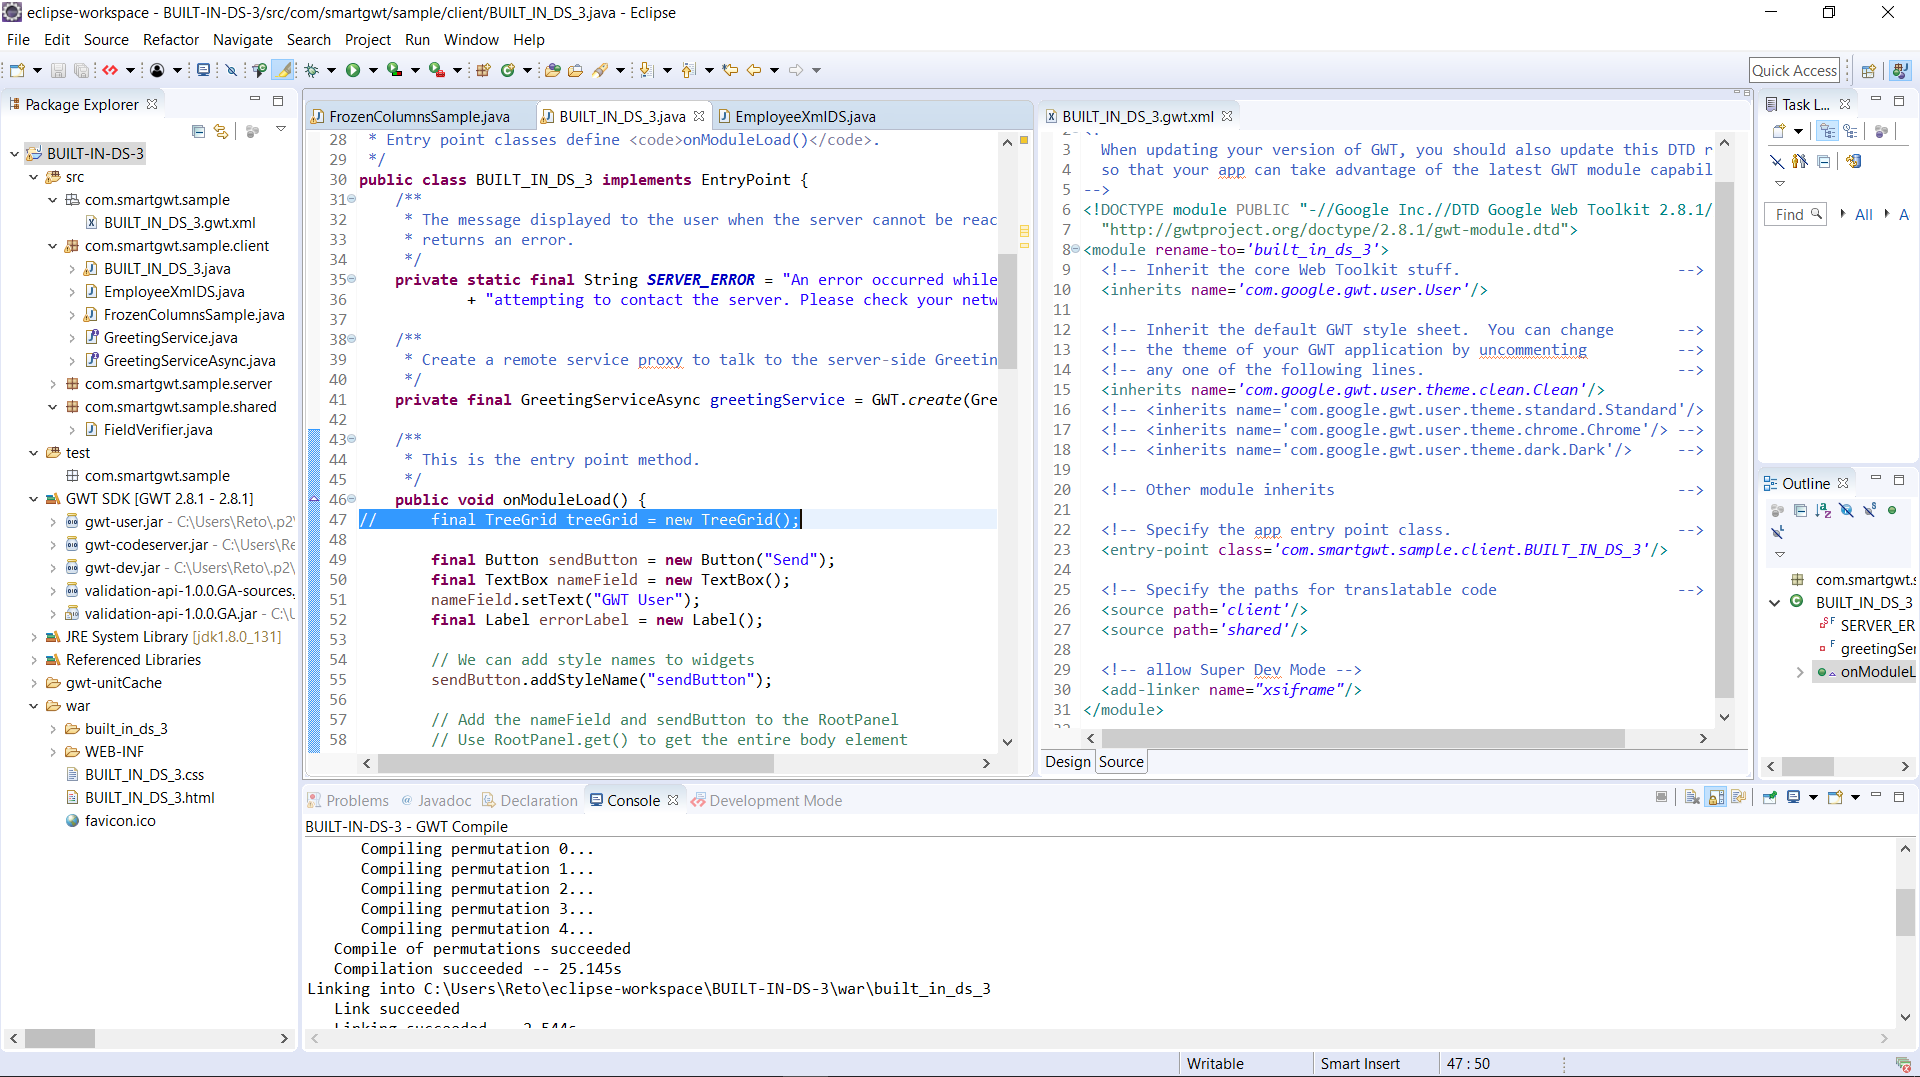Toggle alphabetical Sort in Outline view
The image size is (1920, 1077).
coord(1823,510)
